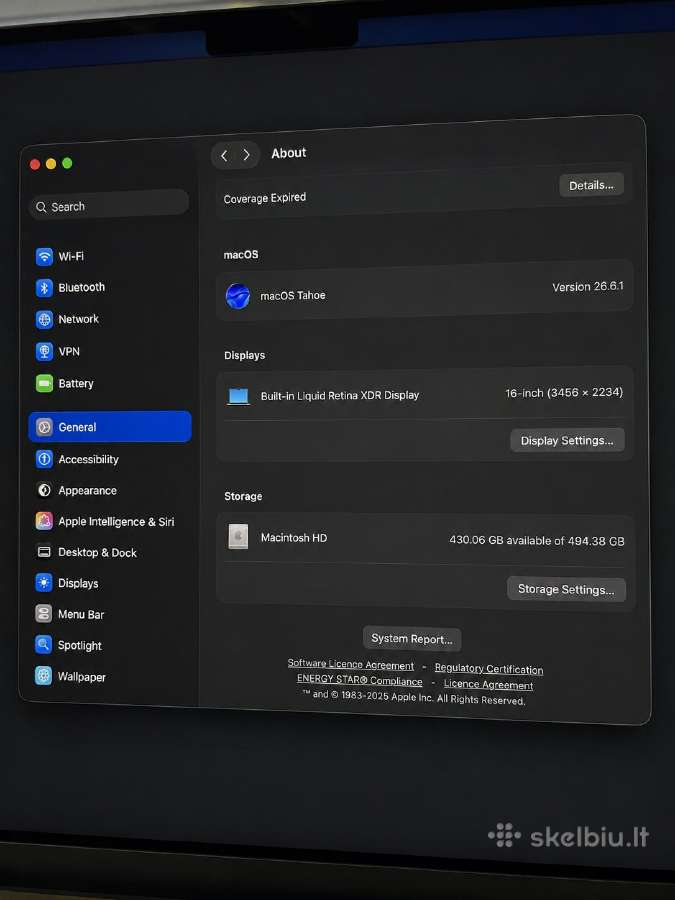
Task: Click the System Report button
Action: (x=412, y=639)
